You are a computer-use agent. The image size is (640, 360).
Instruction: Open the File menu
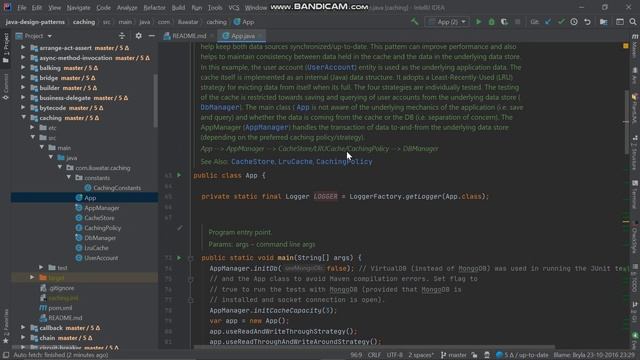point(22,8)
